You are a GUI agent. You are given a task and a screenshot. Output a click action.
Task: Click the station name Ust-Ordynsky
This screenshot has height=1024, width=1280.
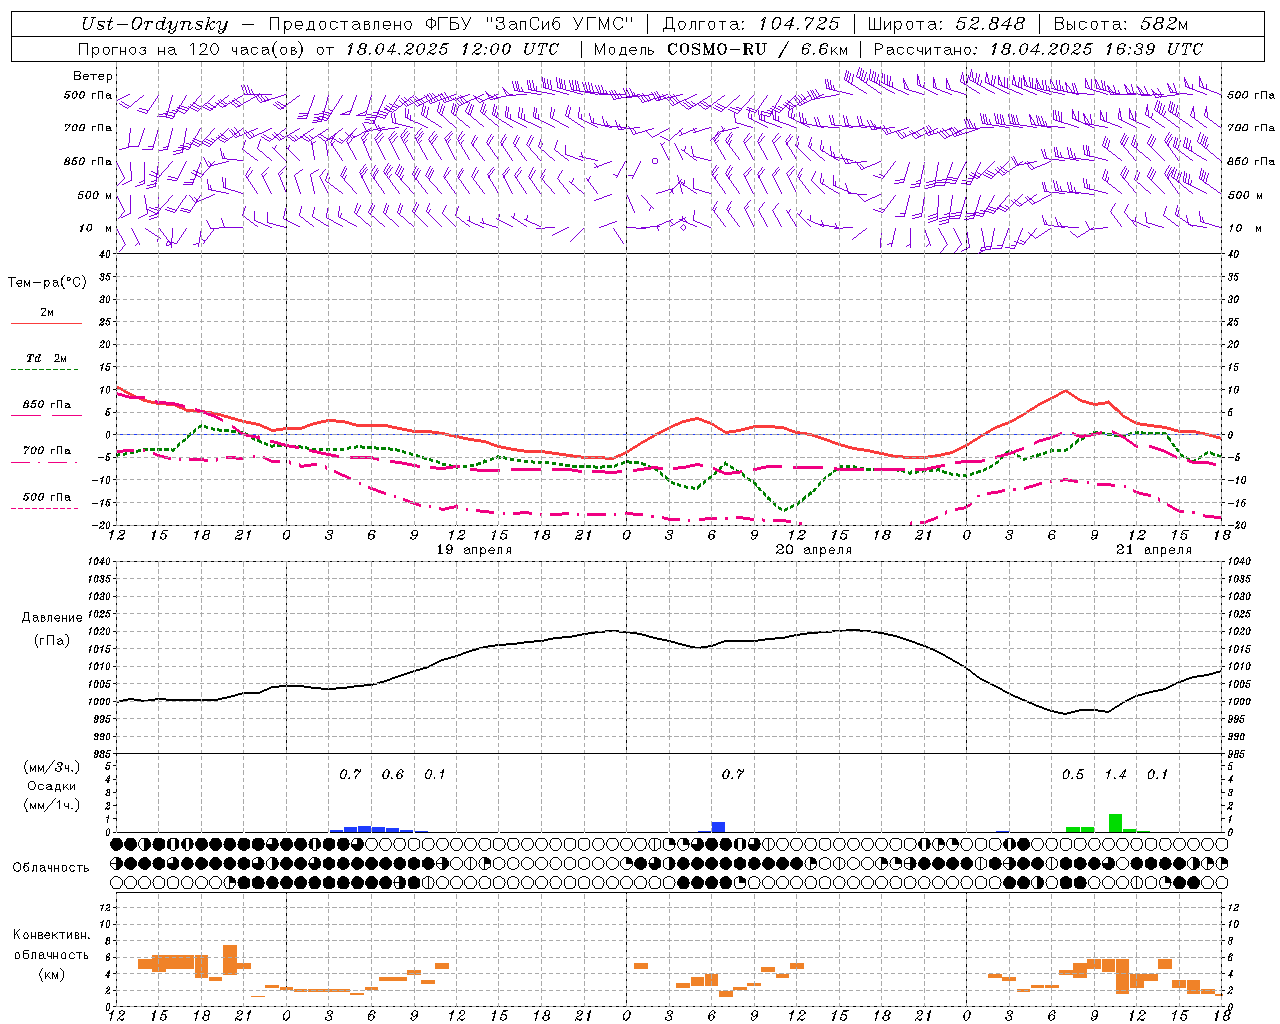(154, 25)
